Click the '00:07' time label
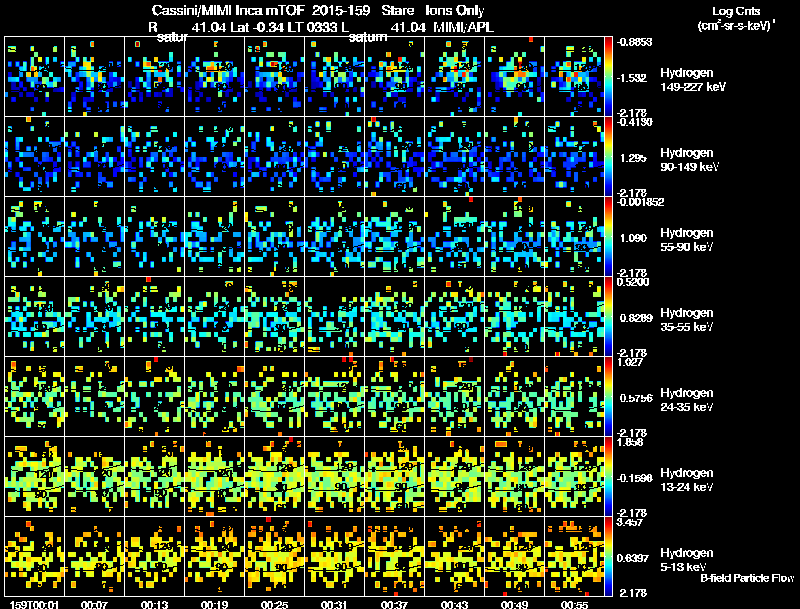The height and width of the screenshot is (609, 800). [94, 604]
